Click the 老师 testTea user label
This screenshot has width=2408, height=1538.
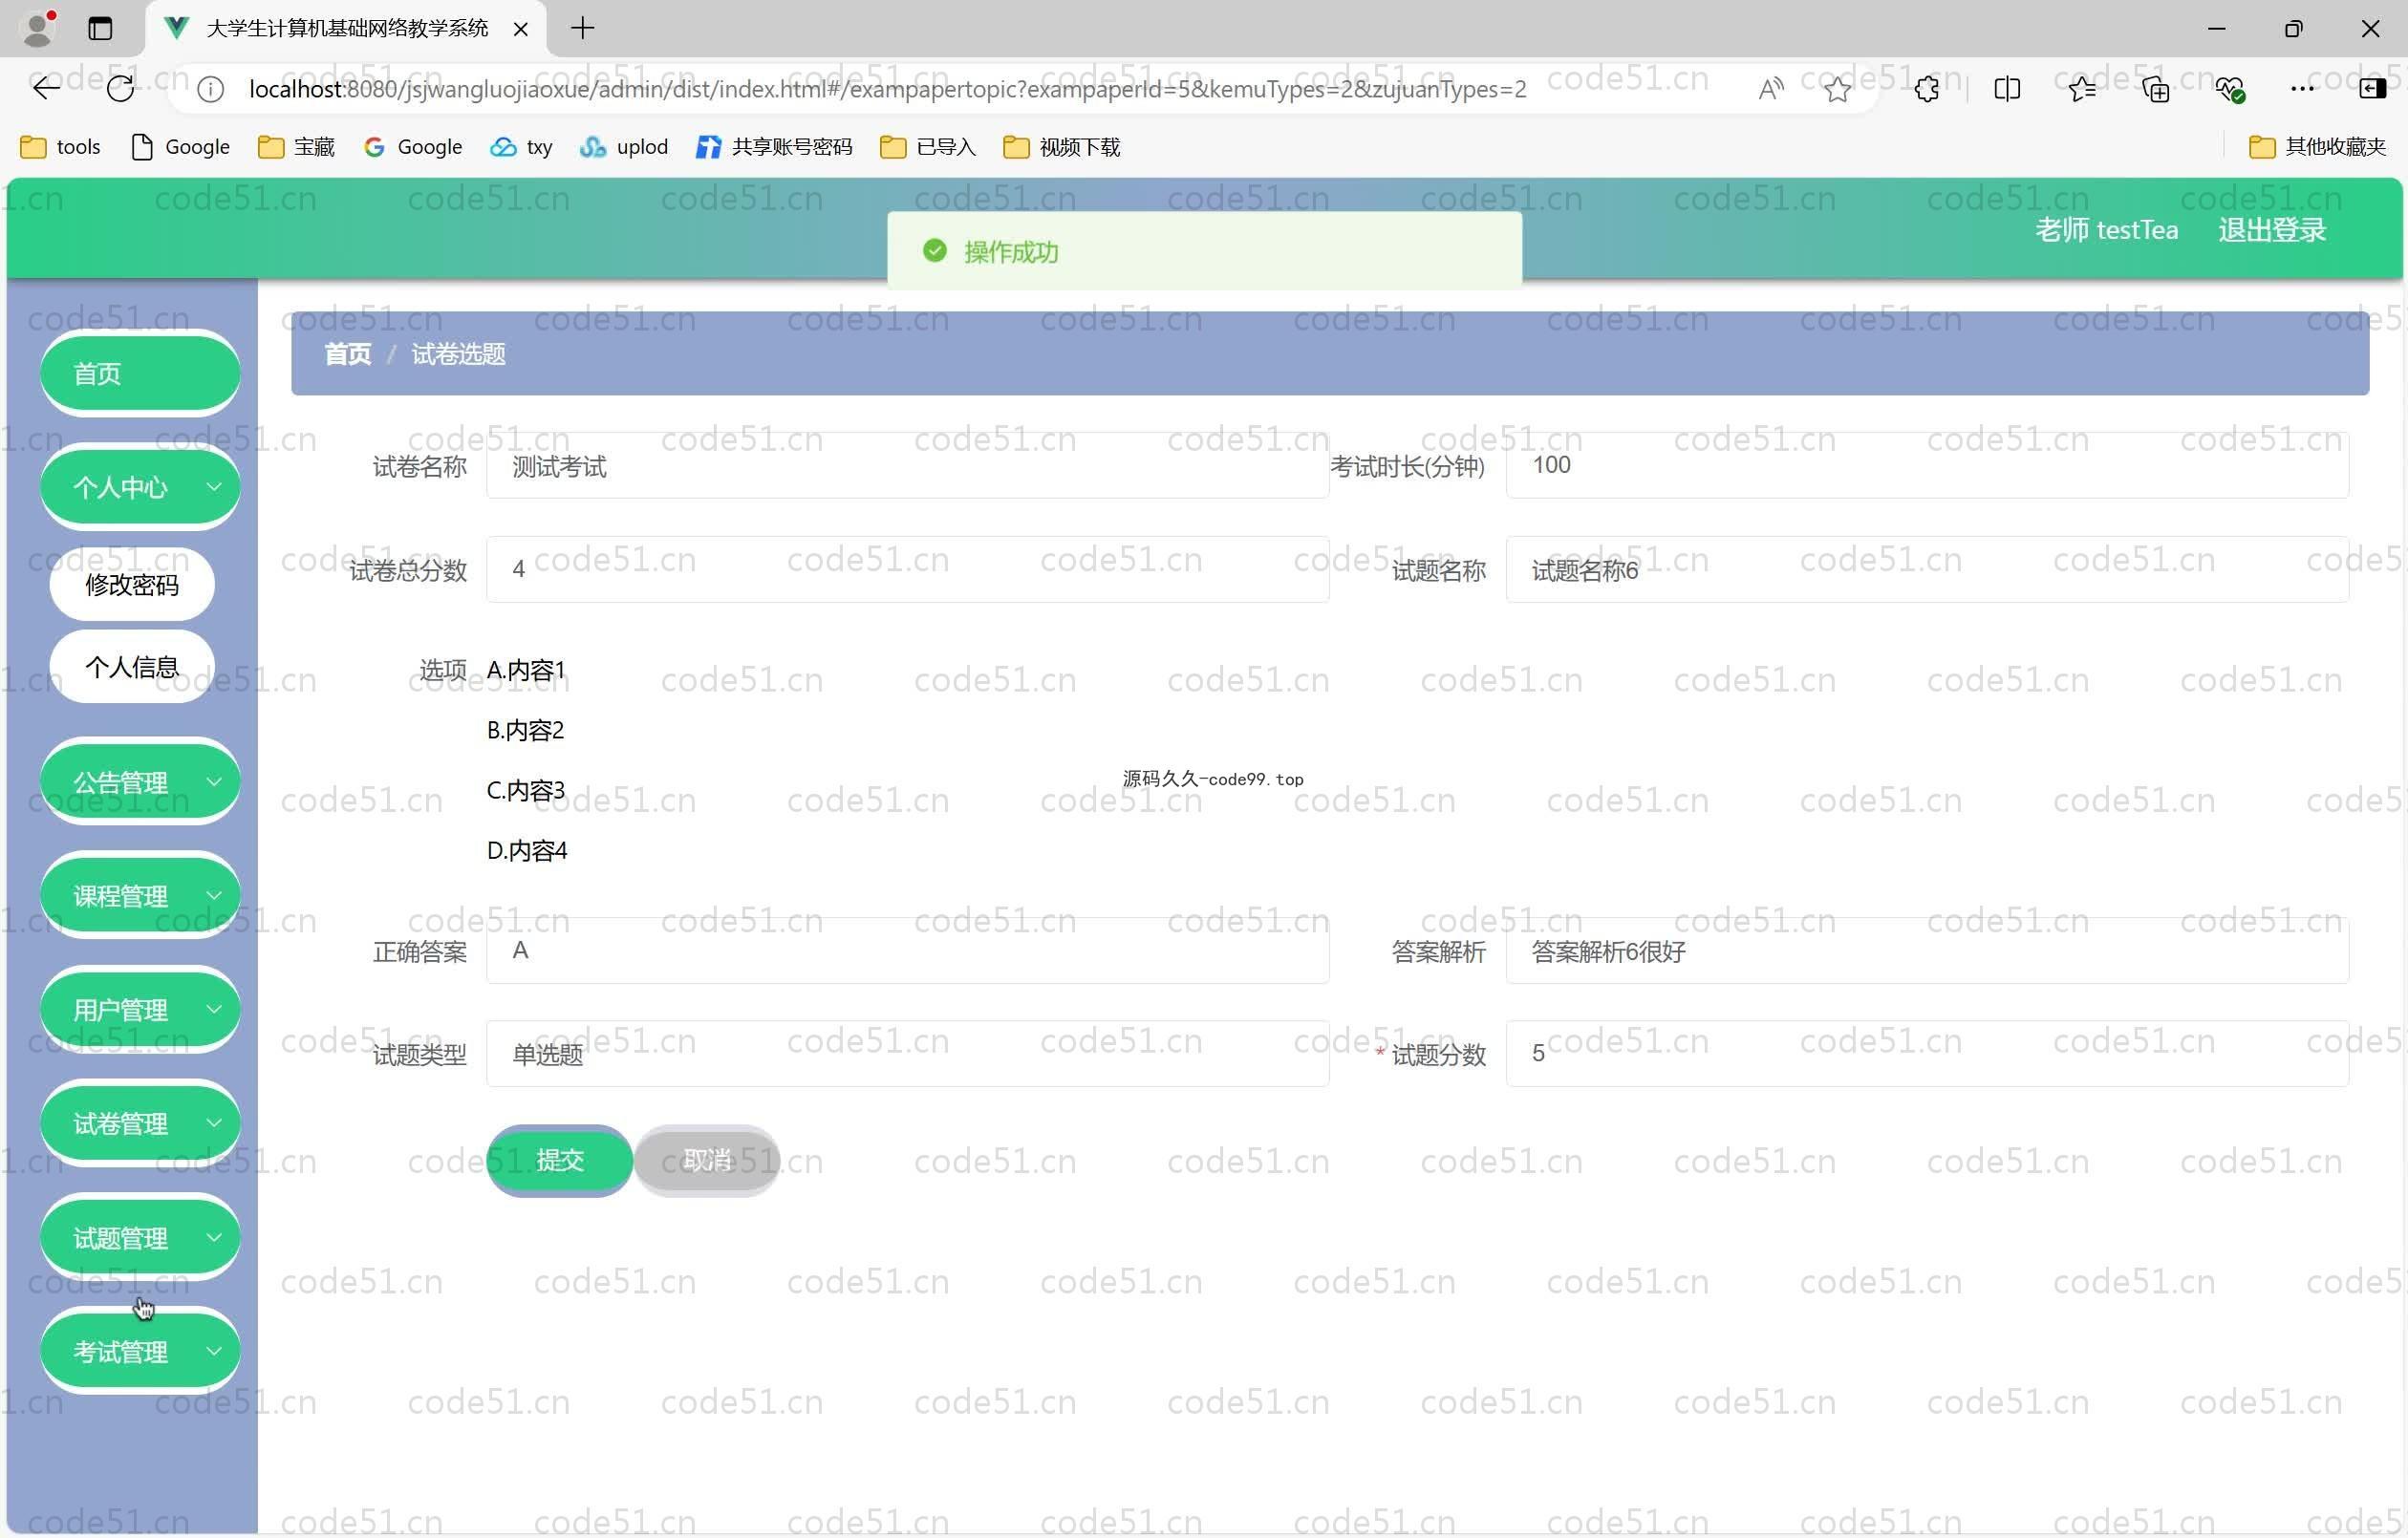click(x=2106, y=230)
